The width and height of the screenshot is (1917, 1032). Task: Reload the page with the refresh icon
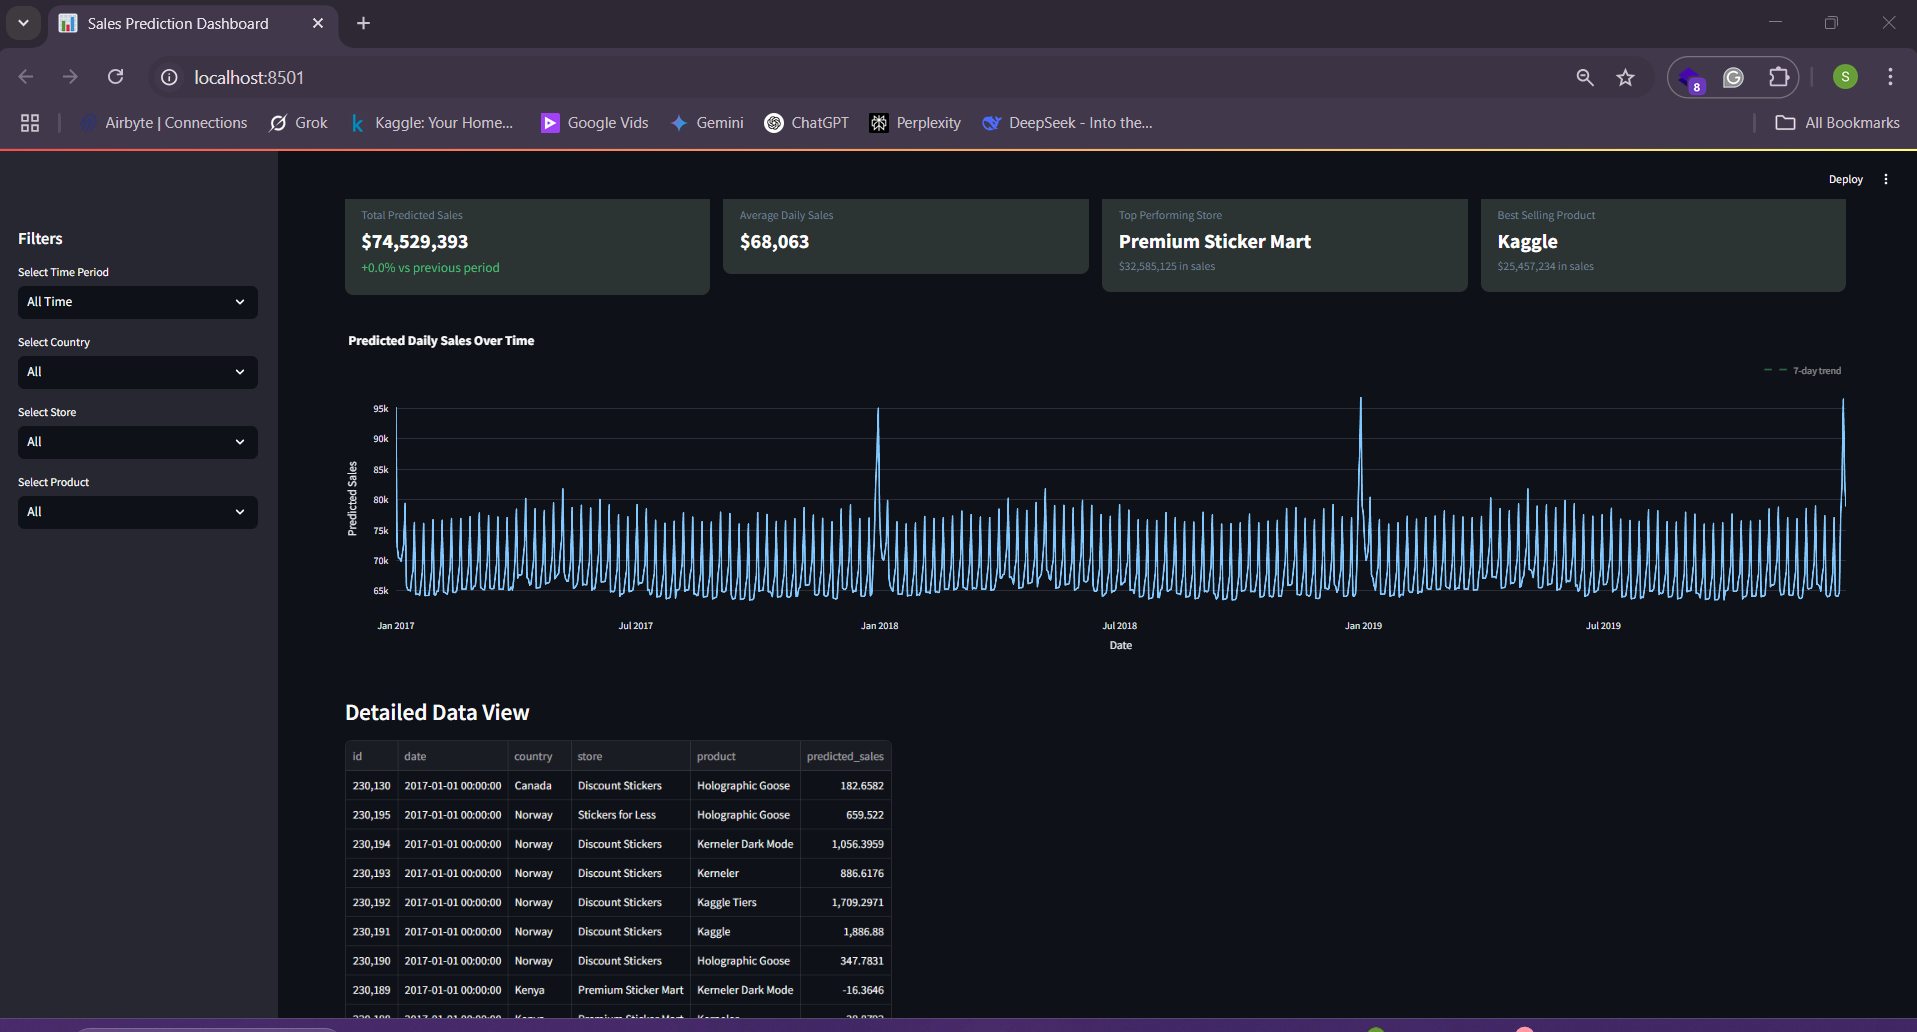(115, 77)
